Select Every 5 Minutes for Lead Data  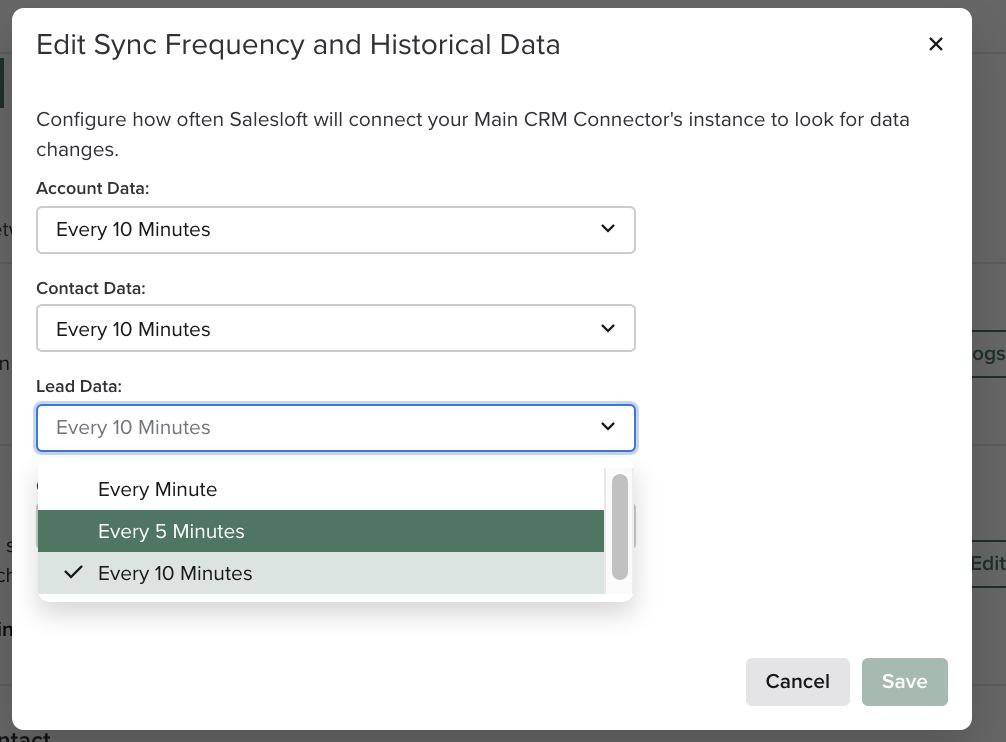(170, 531)
